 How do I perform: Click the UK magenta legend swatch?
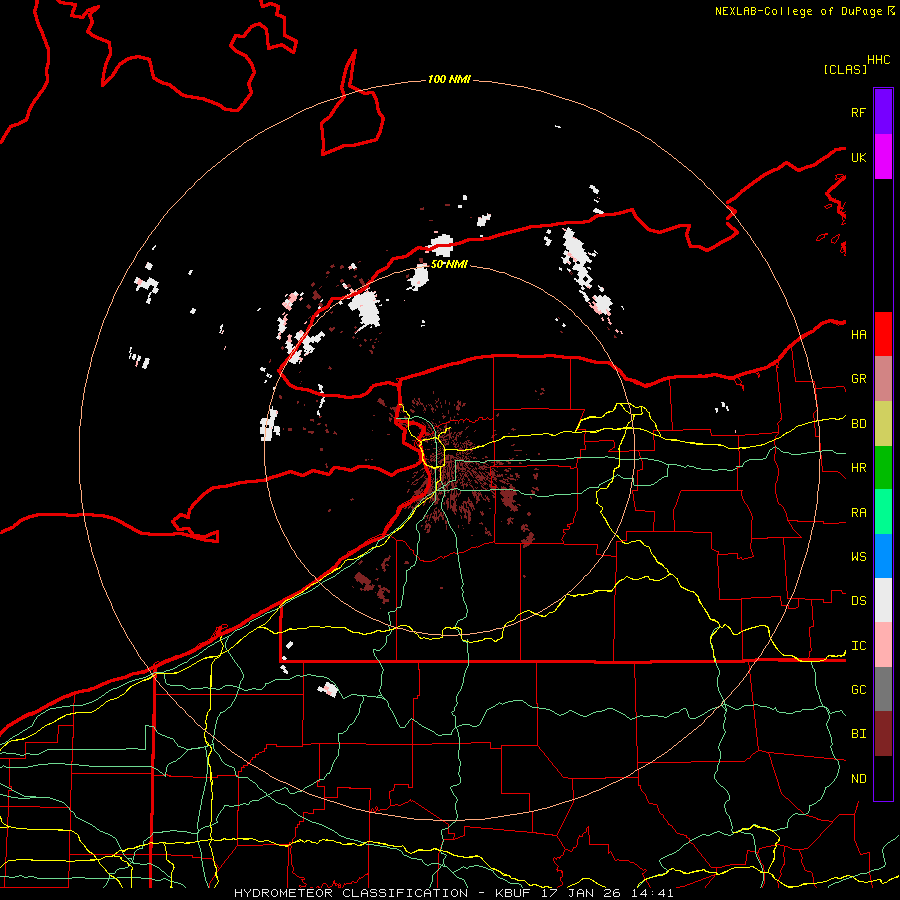[883, 157]
